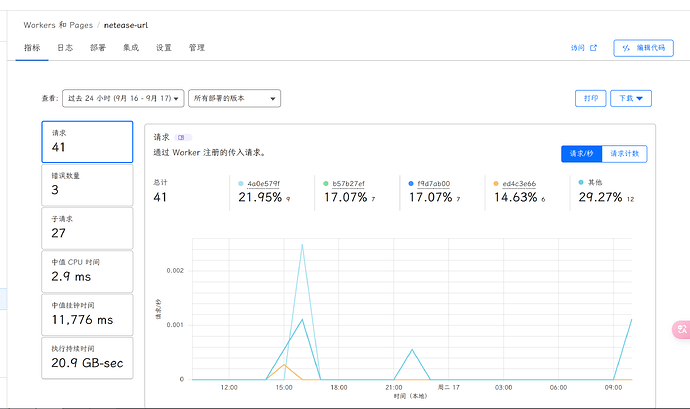Click the ed4c3e66 version link
The width and height of the screenshot is (690, 409).
click(x=519, y=184)
